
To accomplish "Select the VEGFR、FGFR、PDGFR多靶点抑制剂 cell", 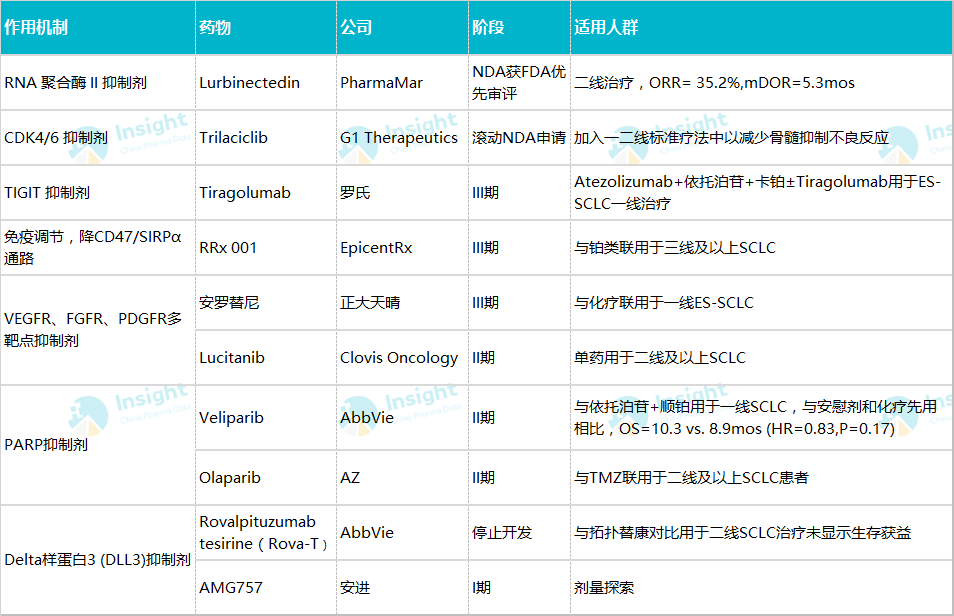I will point(97,330).
